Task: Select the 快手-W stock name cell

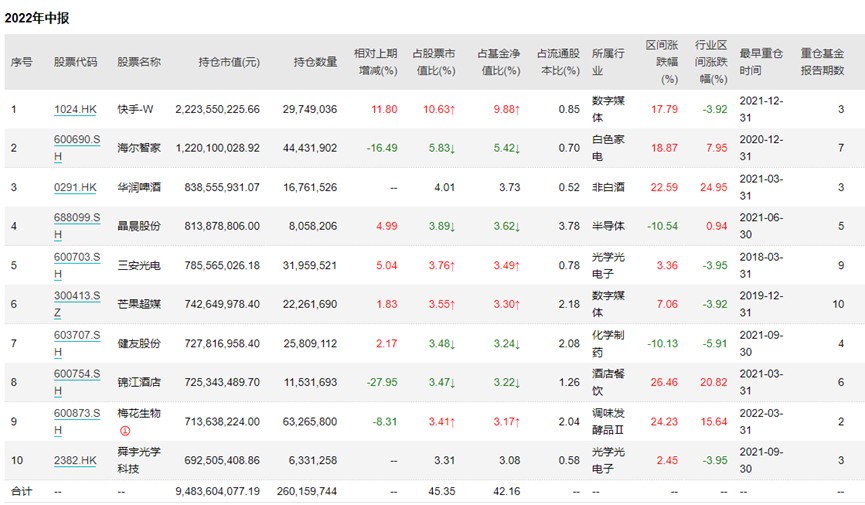Action: pyautogui.click(x=135, y=108)
